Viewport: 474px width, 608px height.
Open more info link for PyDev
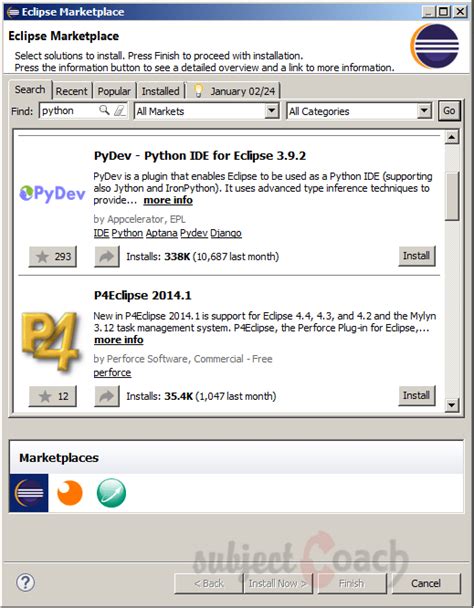[x=168, y=200]
